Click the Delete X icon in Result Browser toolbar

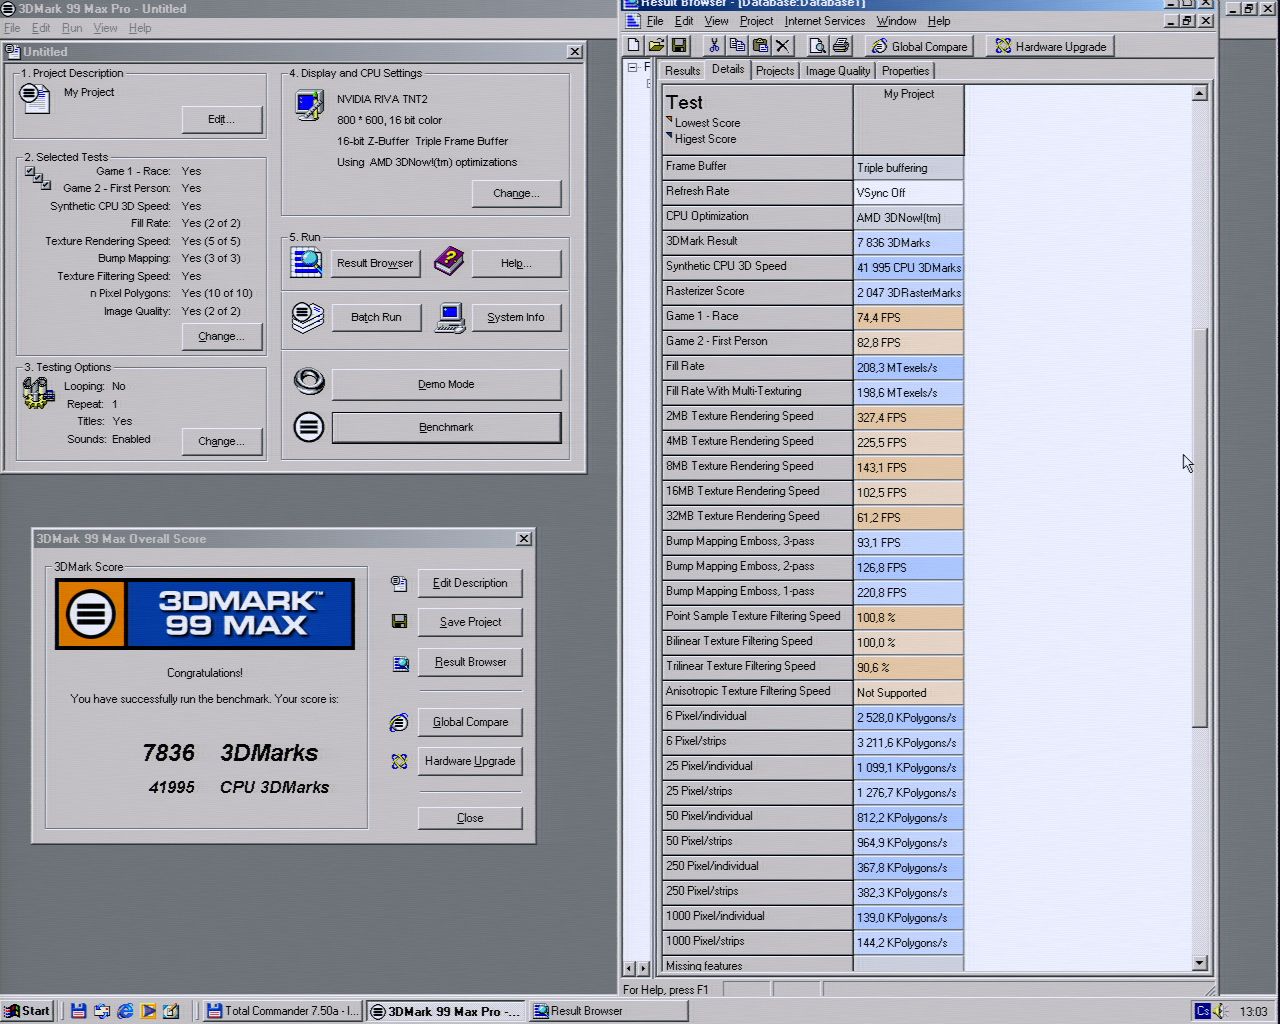click(783, 46)
